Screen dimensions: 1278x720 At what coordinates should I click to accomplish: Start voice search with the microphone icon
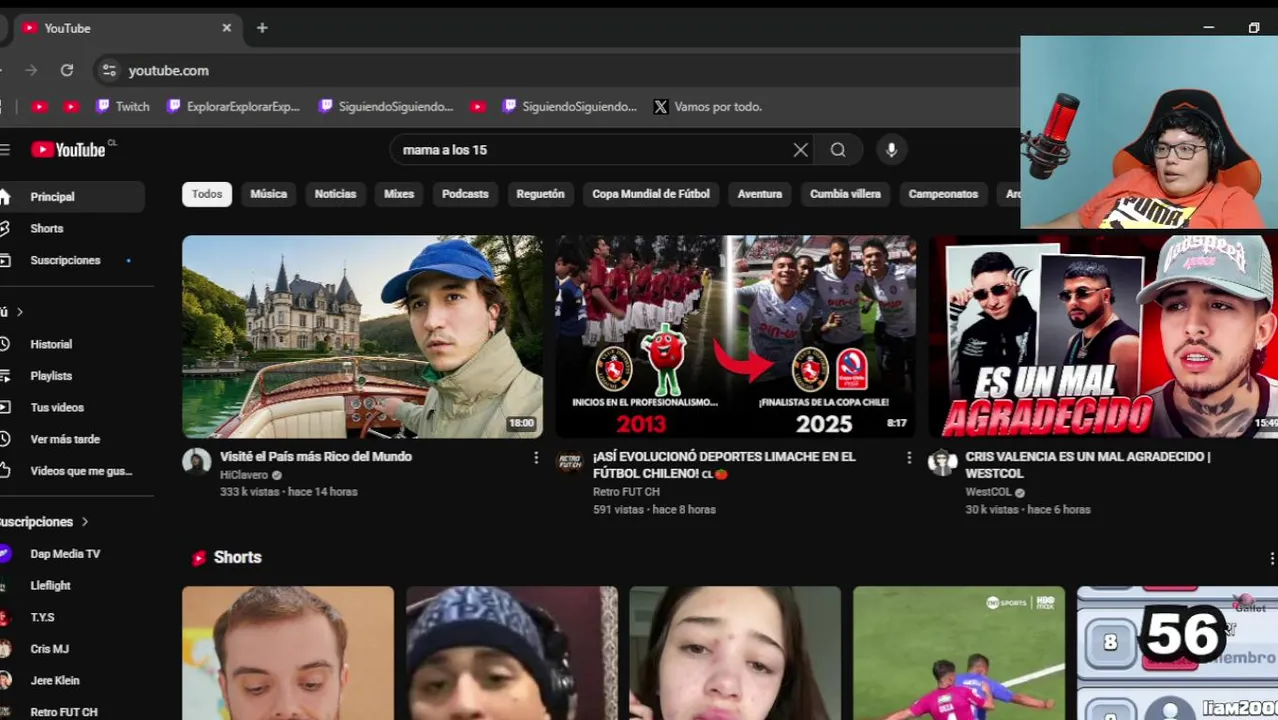coord(891,150)
